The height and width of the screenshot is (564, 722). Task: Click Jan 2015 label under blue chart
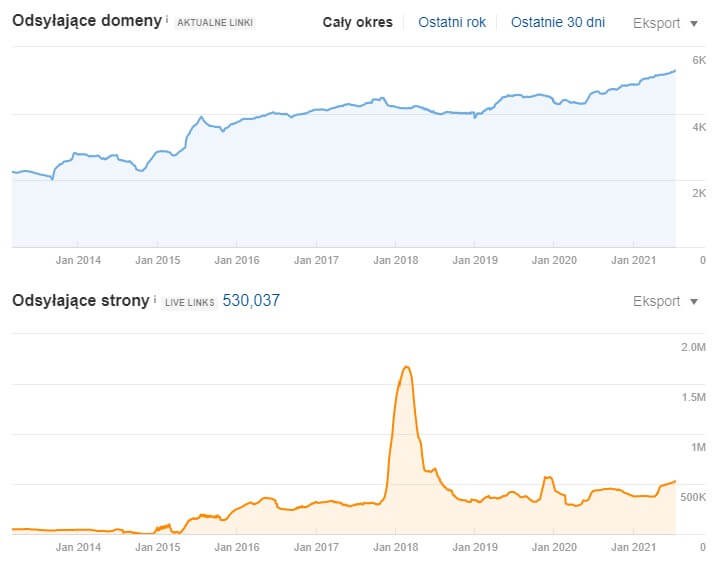(157, 260)
